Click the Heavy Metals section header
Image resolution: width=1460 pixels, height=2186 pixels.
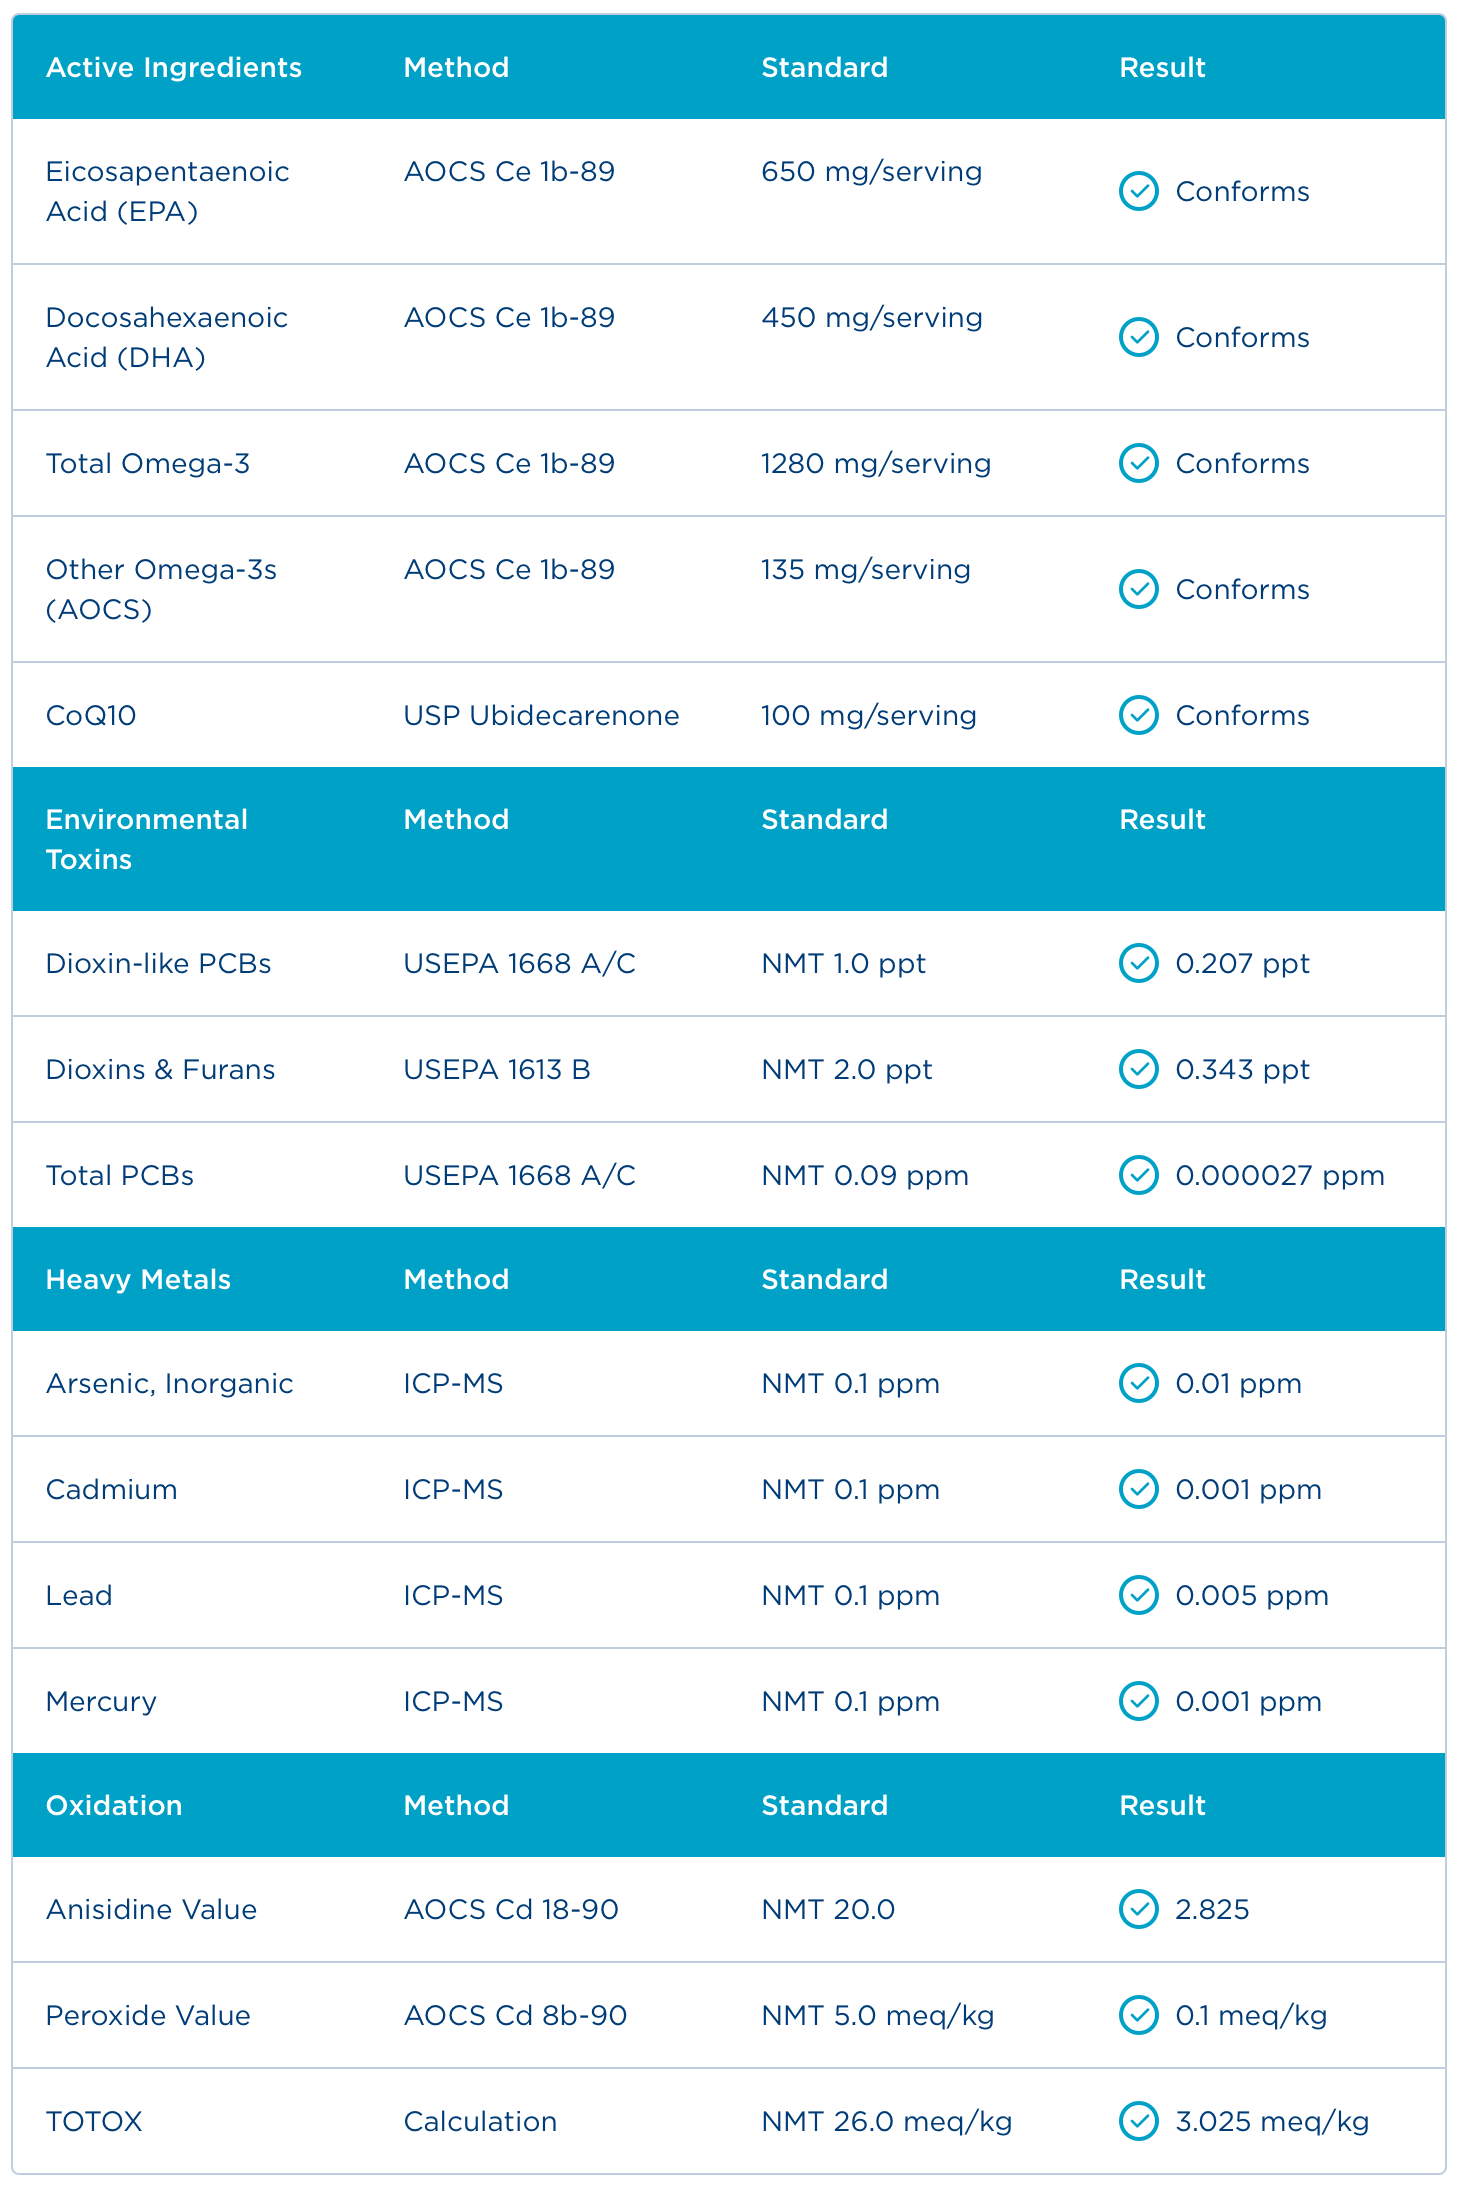[138, 1279]
